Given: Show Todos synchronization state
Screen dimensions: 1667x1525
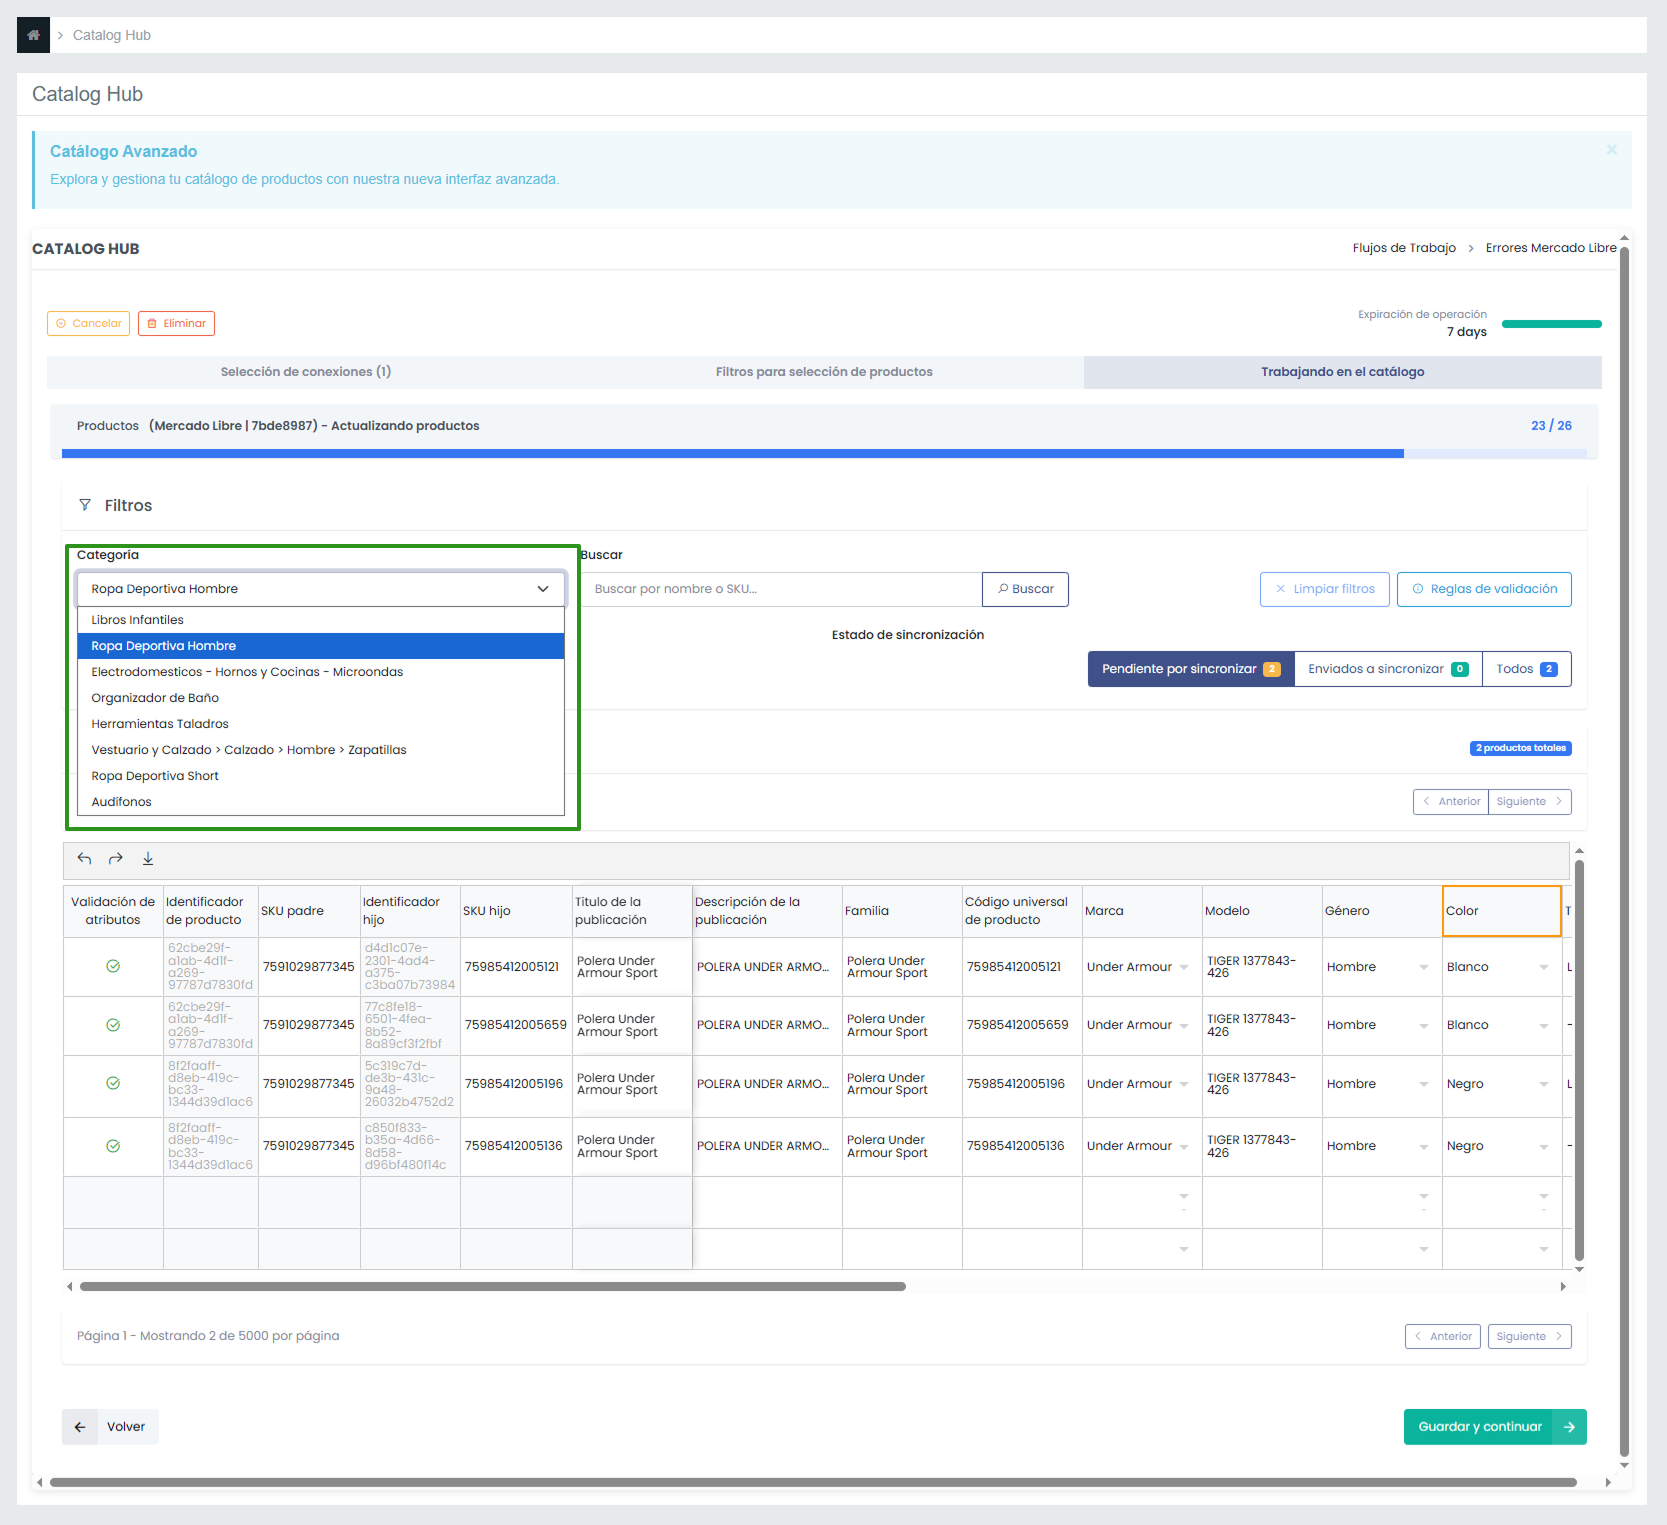Looking at the screenshot, I should (x=1526, y=669).
